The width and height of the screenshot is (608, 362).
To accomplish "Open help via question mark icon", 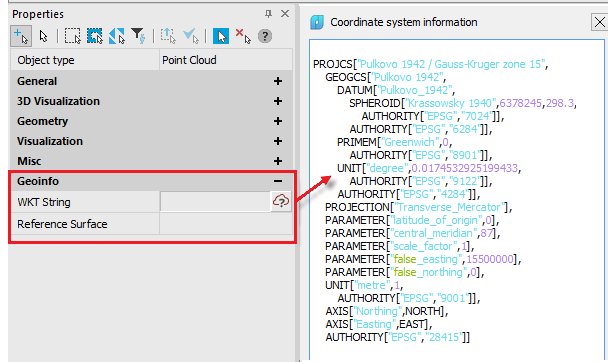I will click(x=265, y=36).
